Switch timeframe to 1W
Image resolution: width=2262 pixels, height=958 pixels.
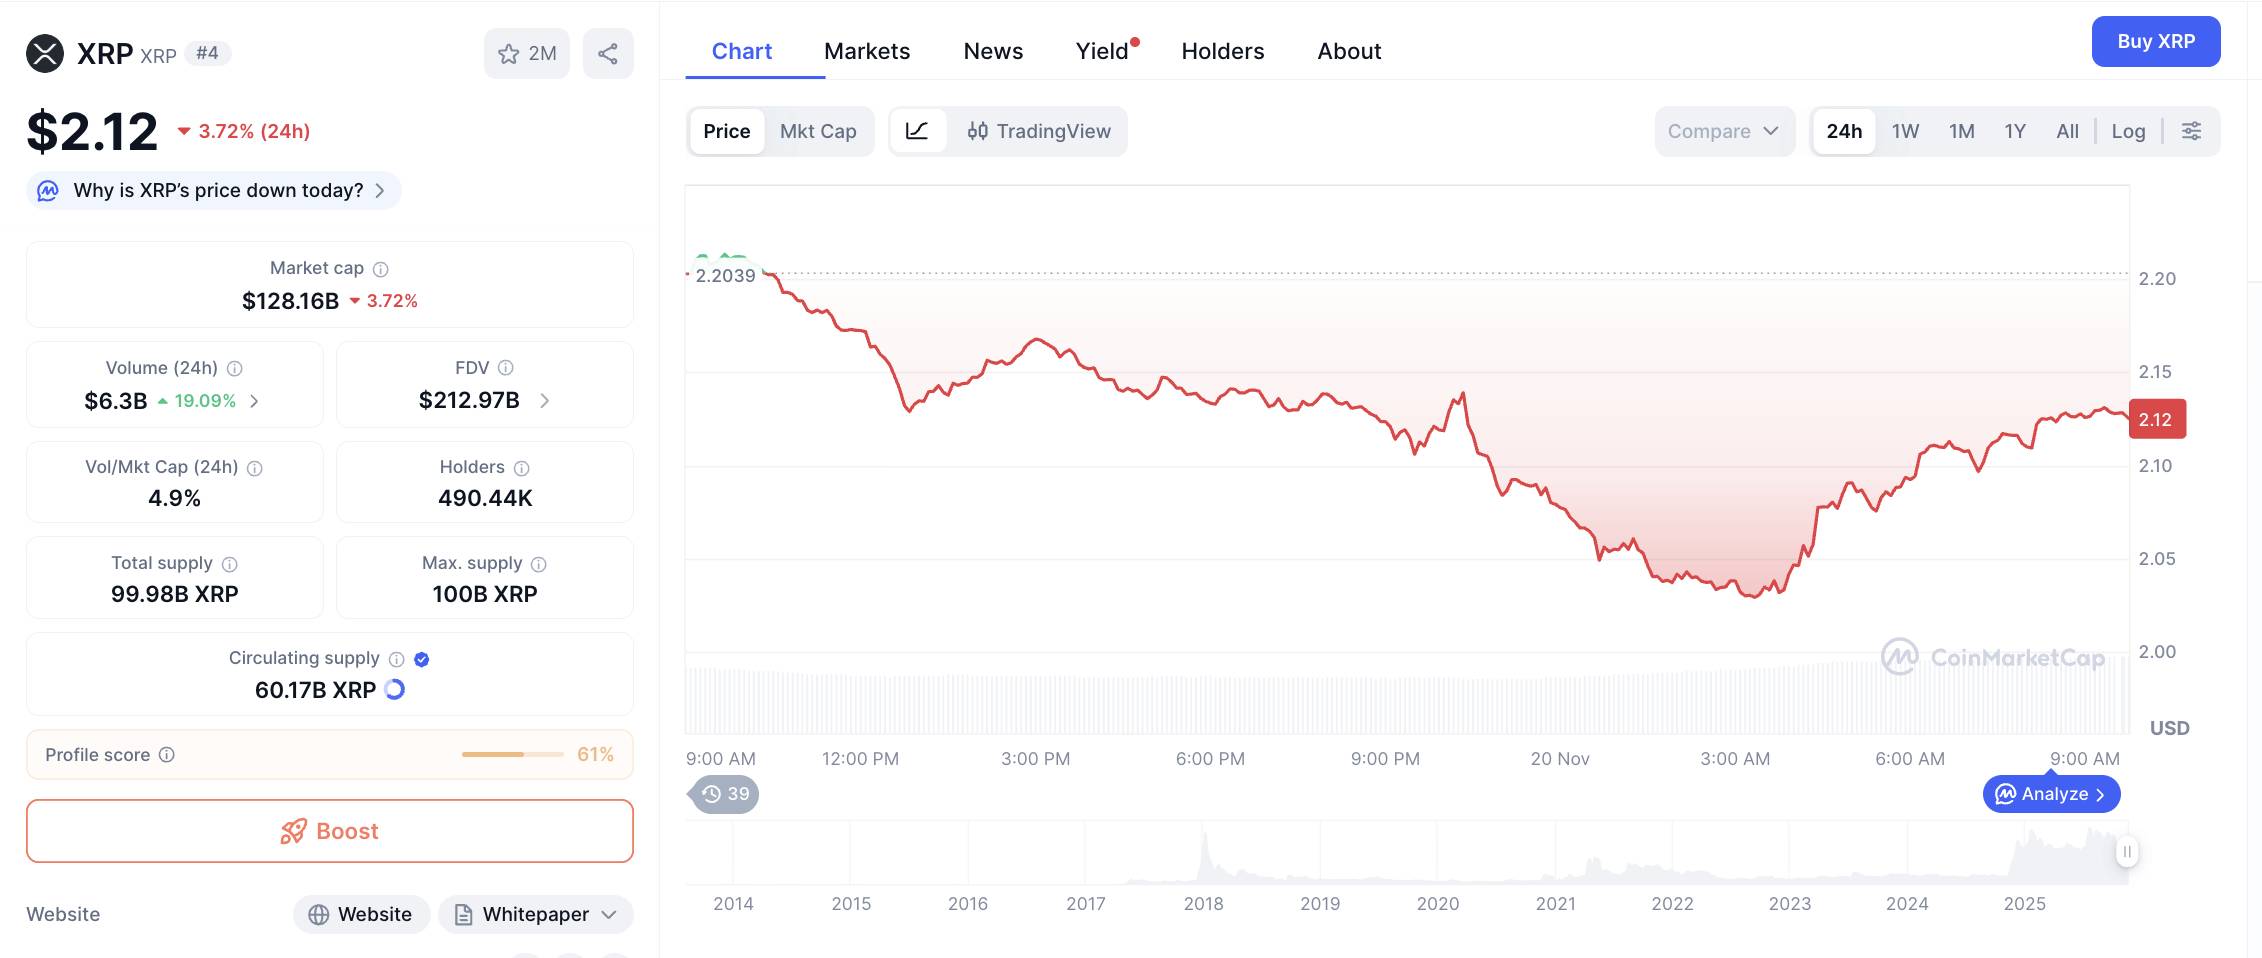pos(1904,131)
